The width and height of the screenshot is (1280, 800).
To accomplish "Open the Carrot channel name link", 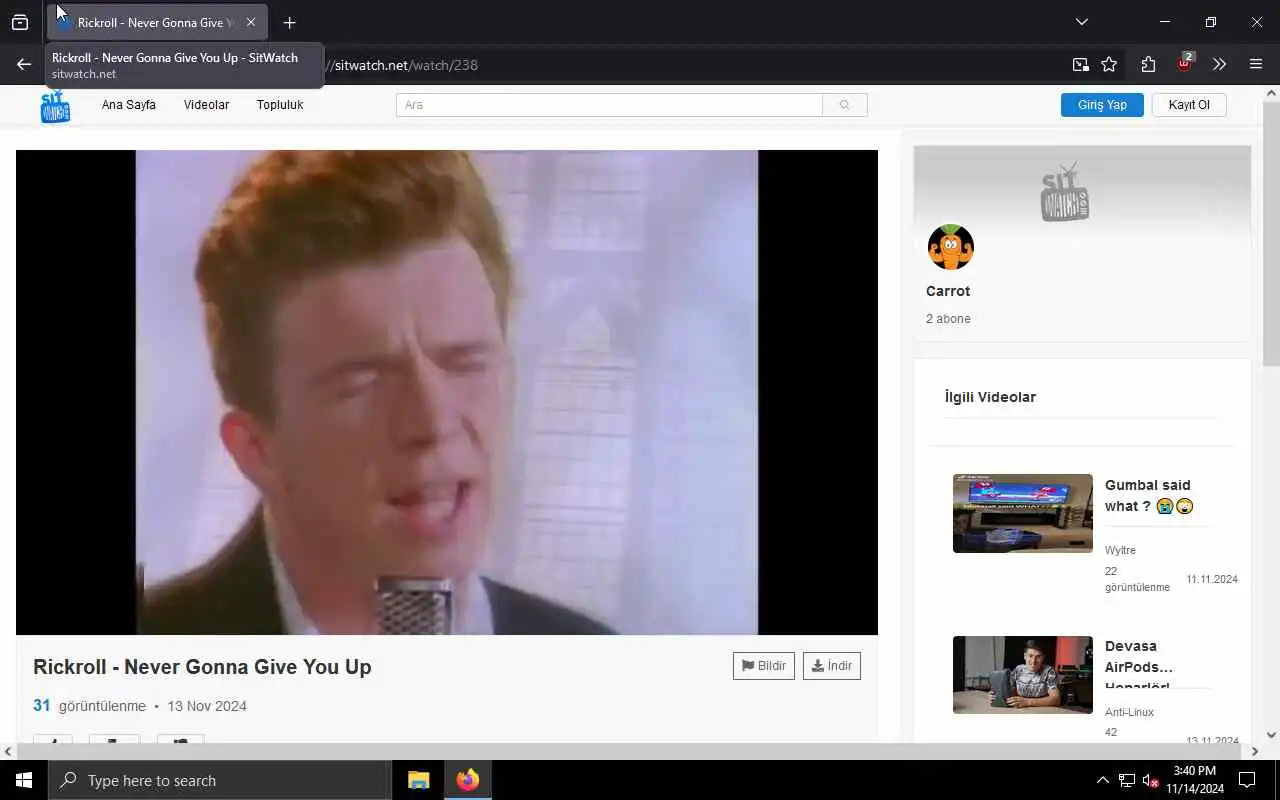I will (x=948, y=291).
